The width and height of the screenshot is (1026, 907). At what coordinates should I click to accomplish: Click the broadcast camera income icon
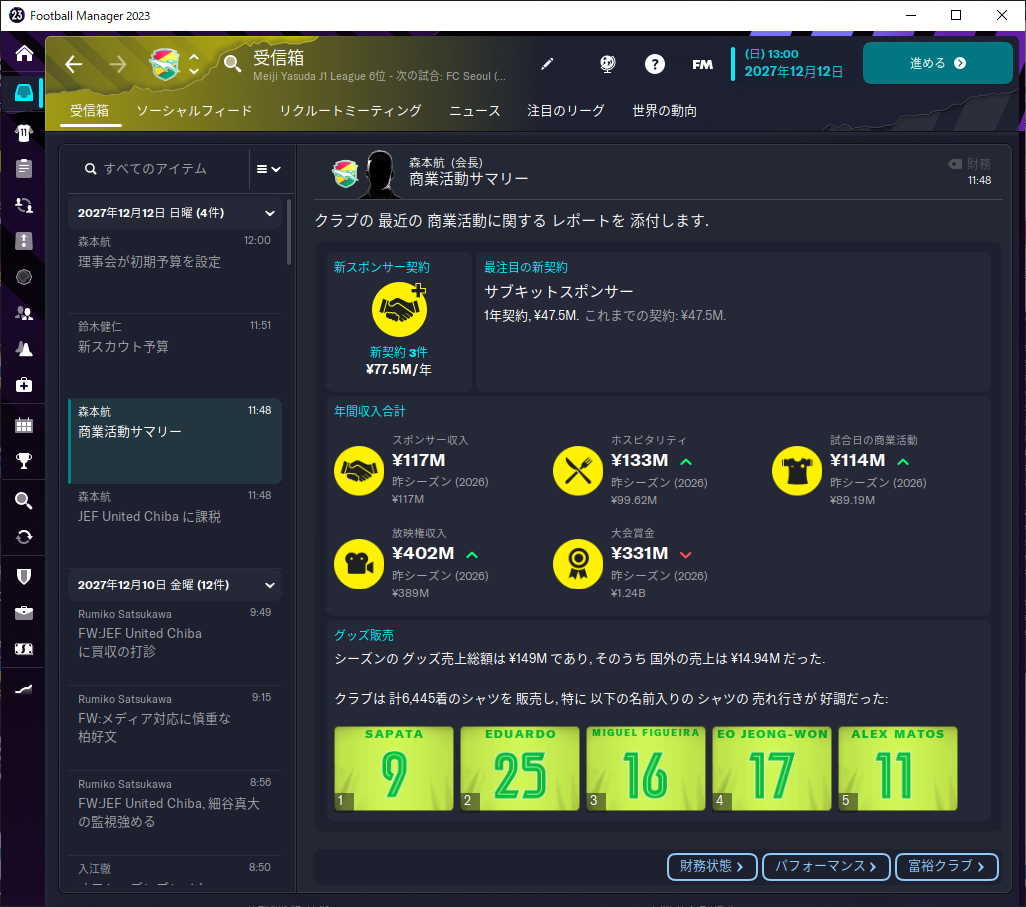tap(359, 563)
